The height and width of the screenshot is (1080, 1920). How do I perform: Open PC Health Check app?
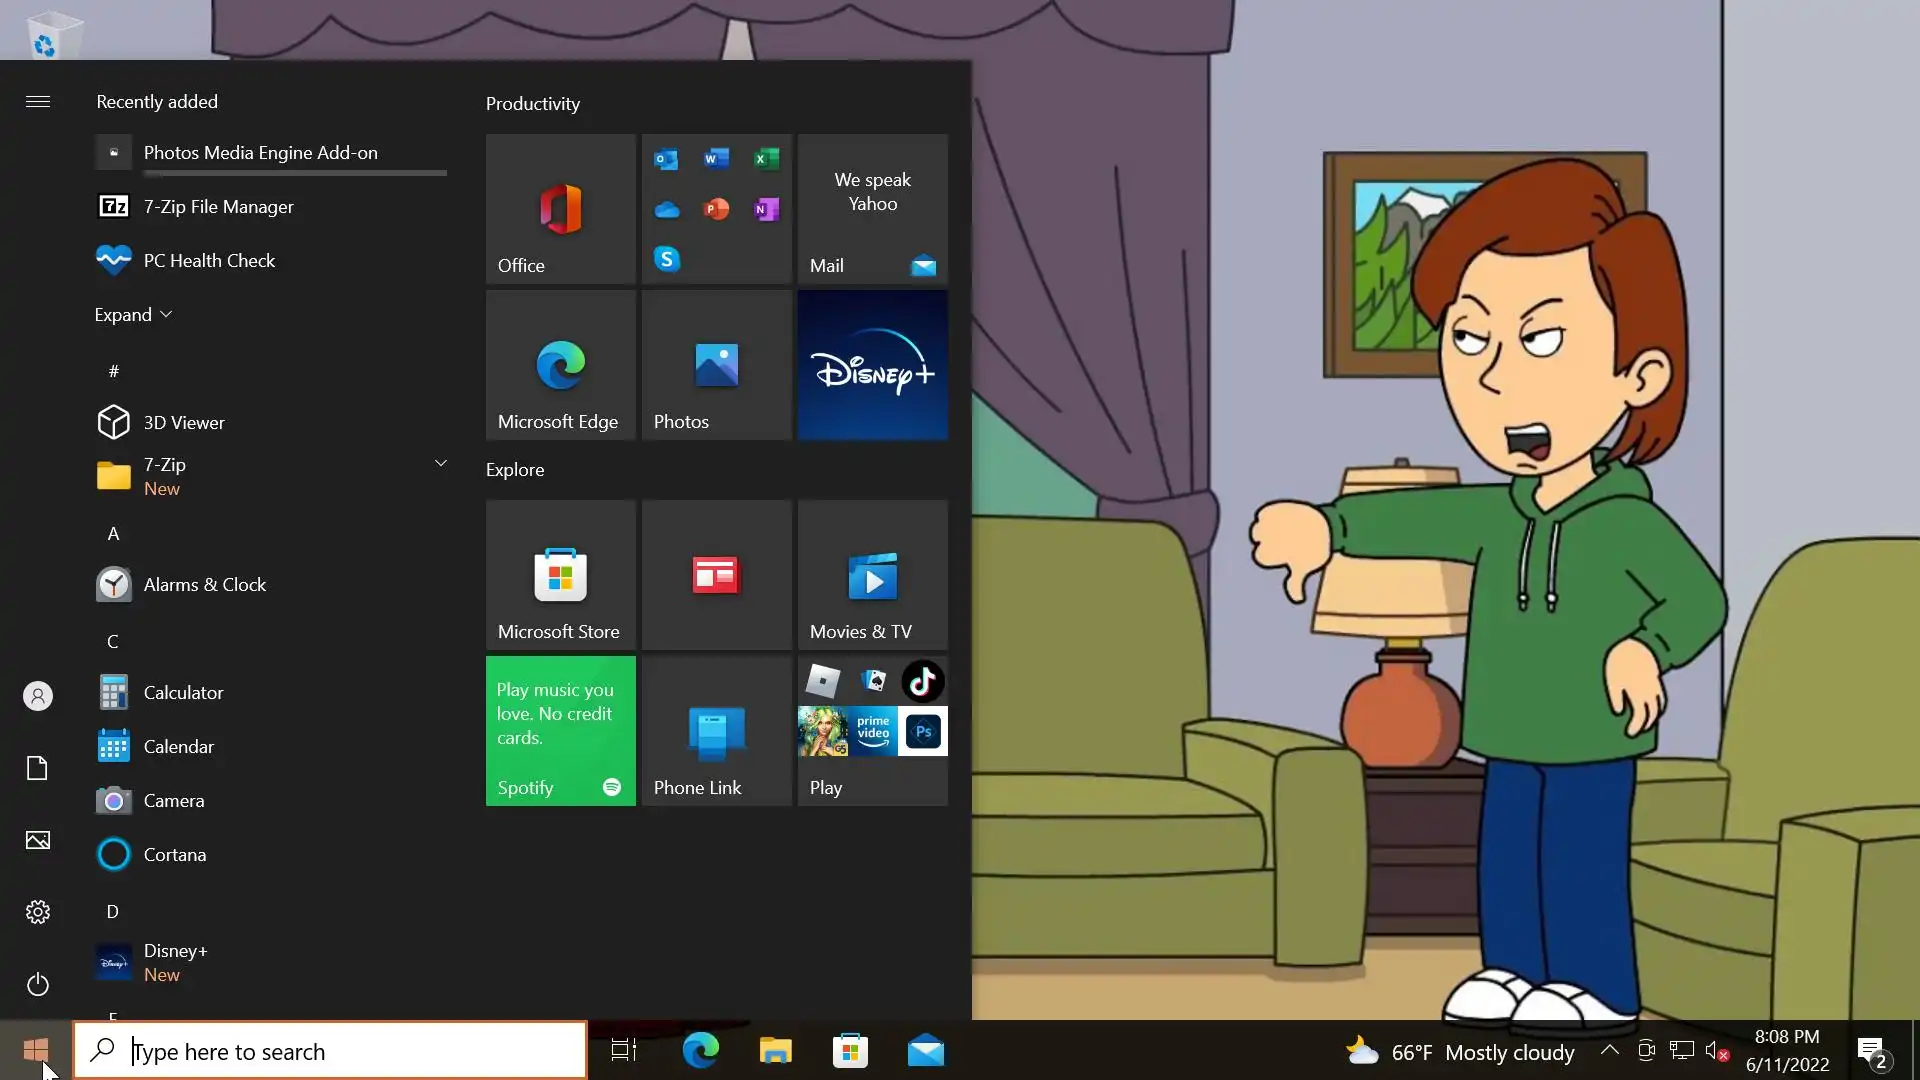[x=209, y=261]
